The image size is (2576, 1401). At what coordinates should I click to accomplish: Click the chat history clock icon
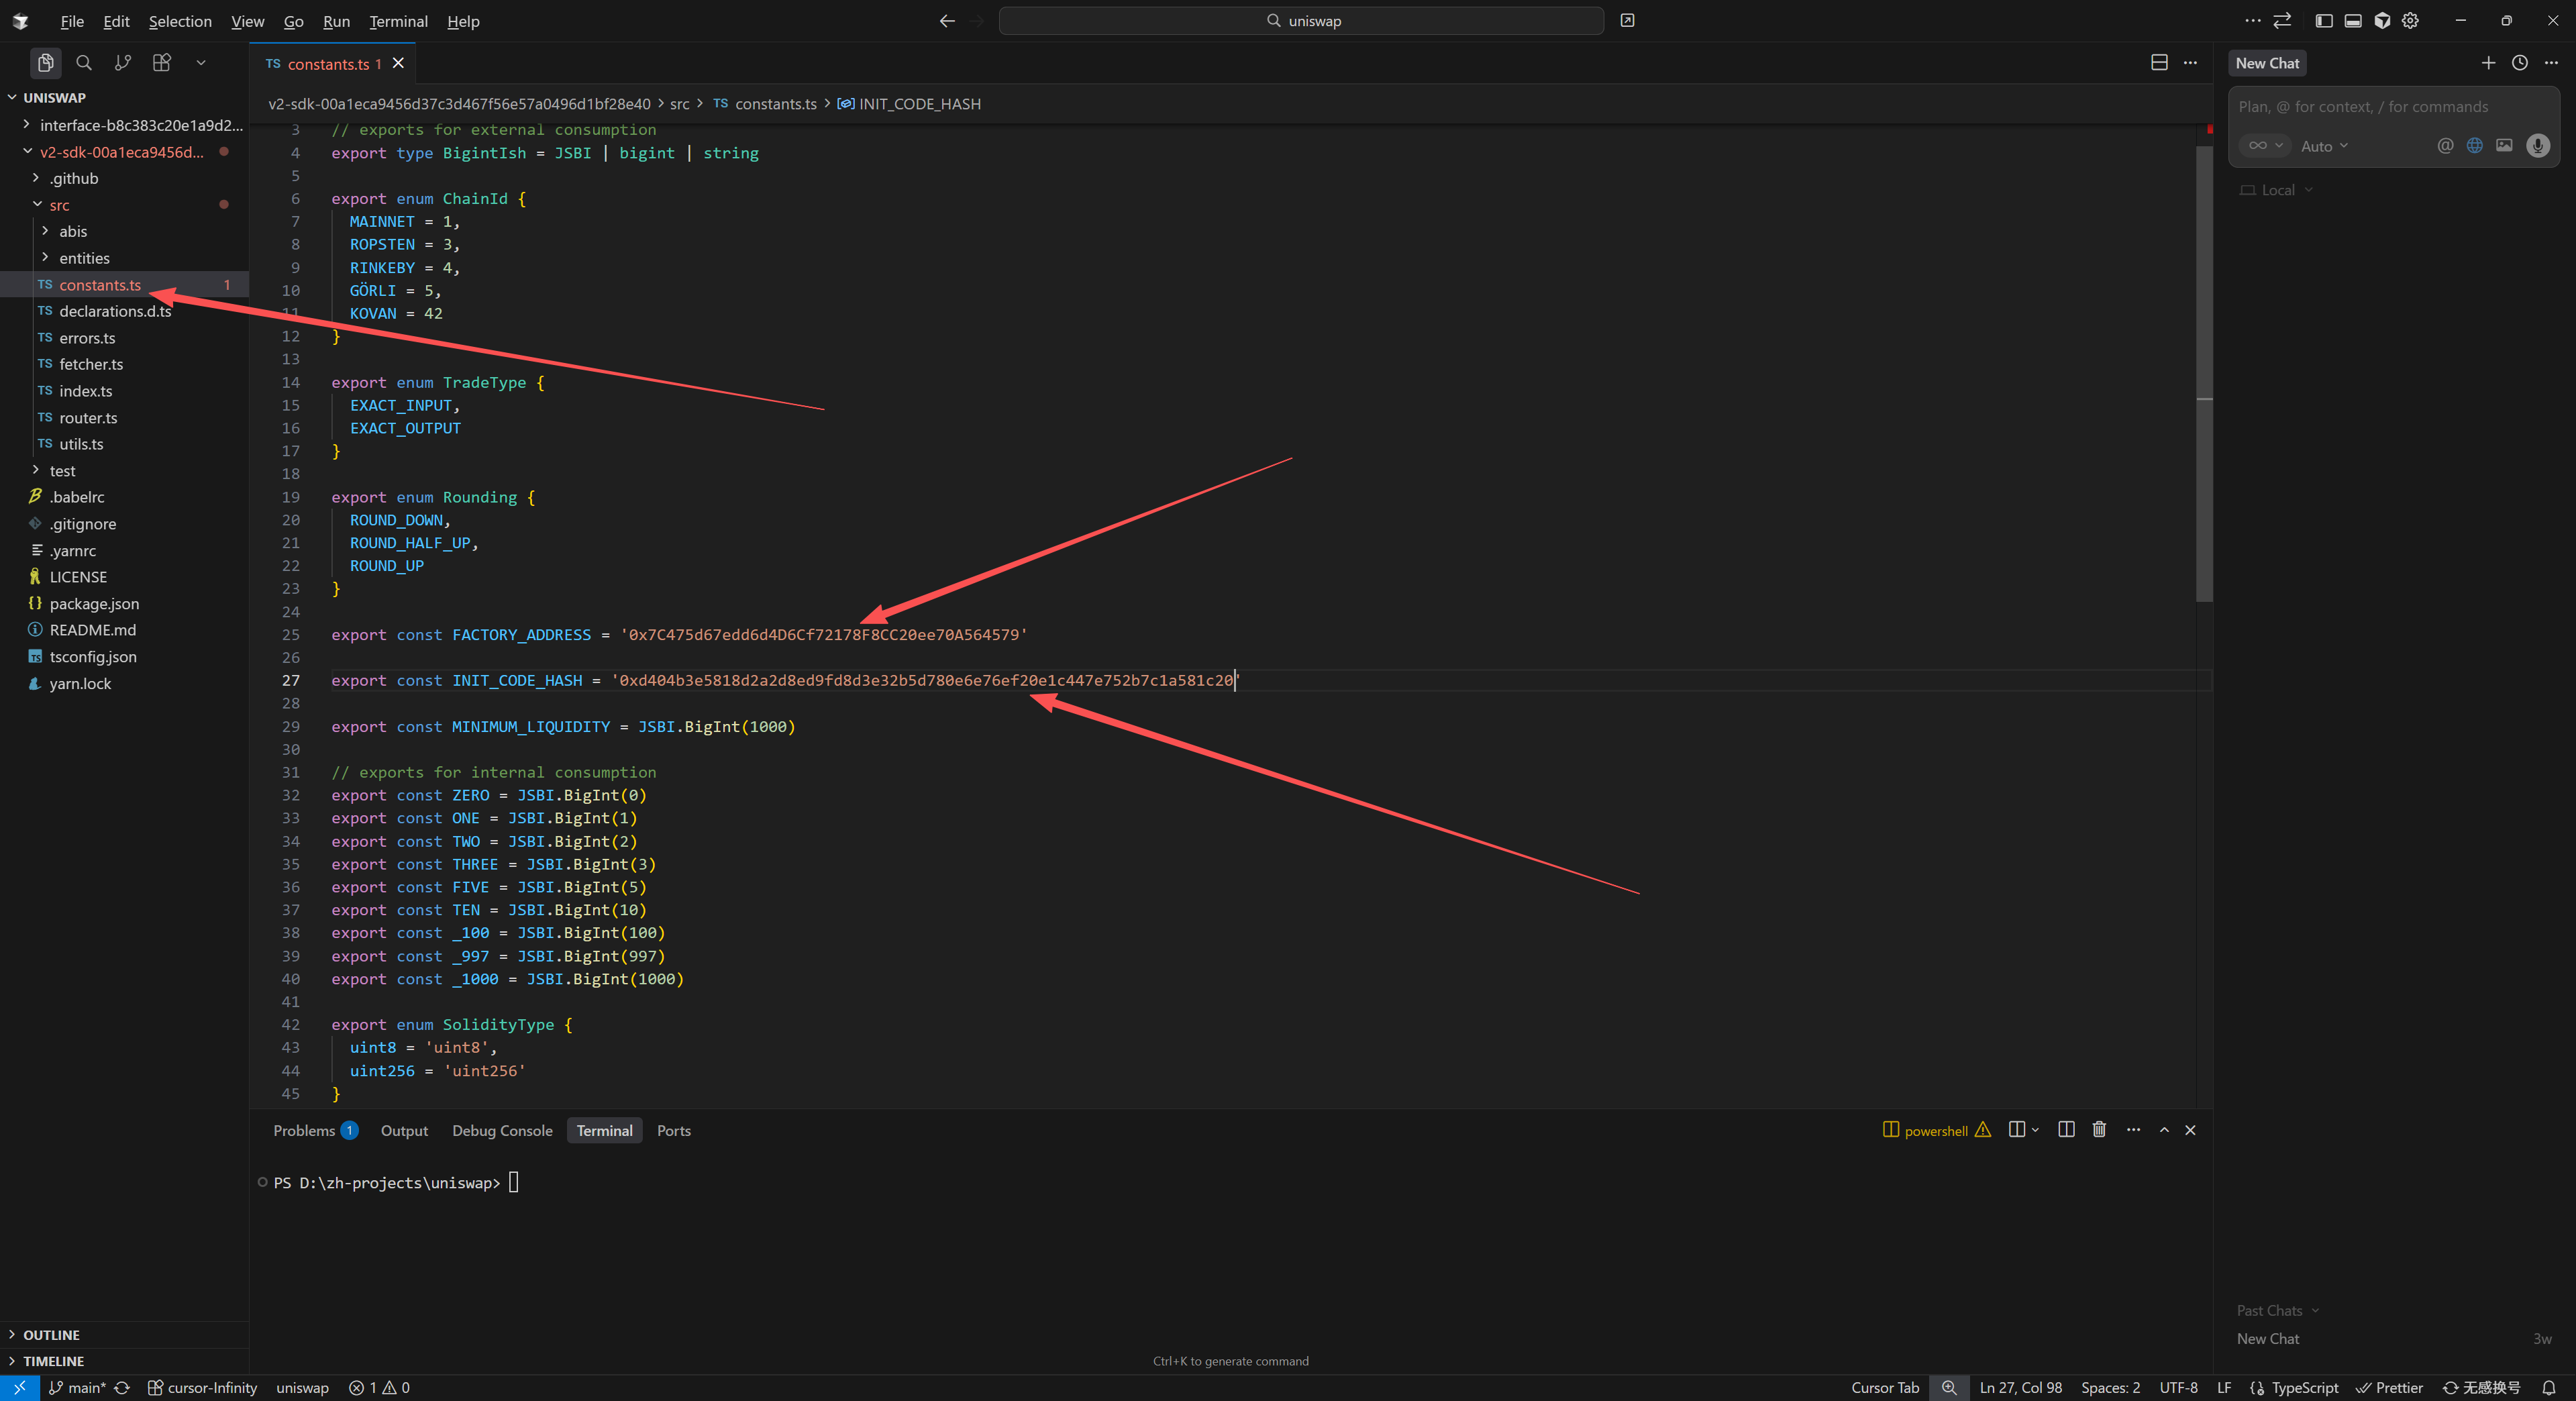point(2520,63)
